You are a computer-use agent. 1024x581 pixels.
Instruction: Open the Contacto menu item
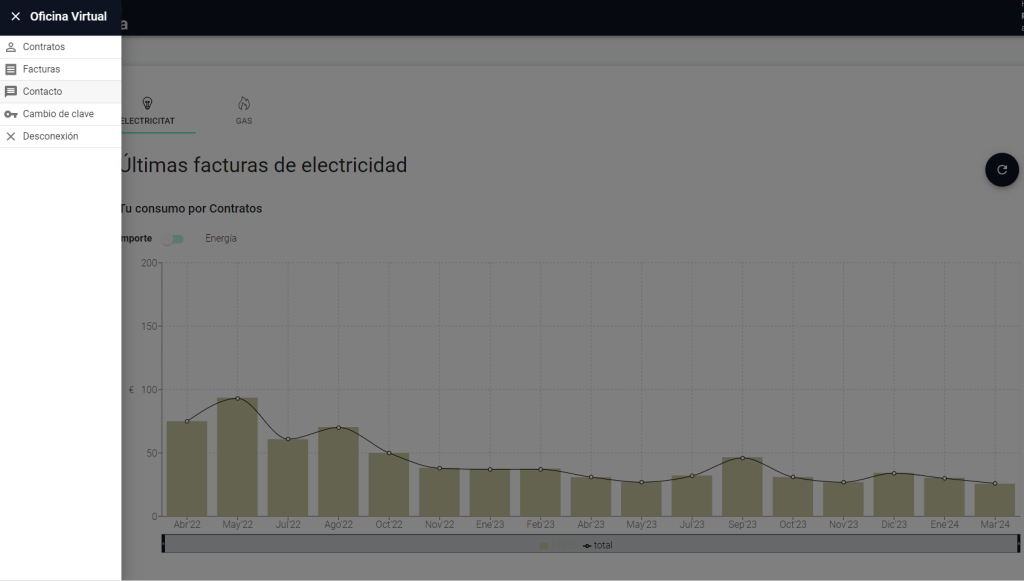(43, 92)
